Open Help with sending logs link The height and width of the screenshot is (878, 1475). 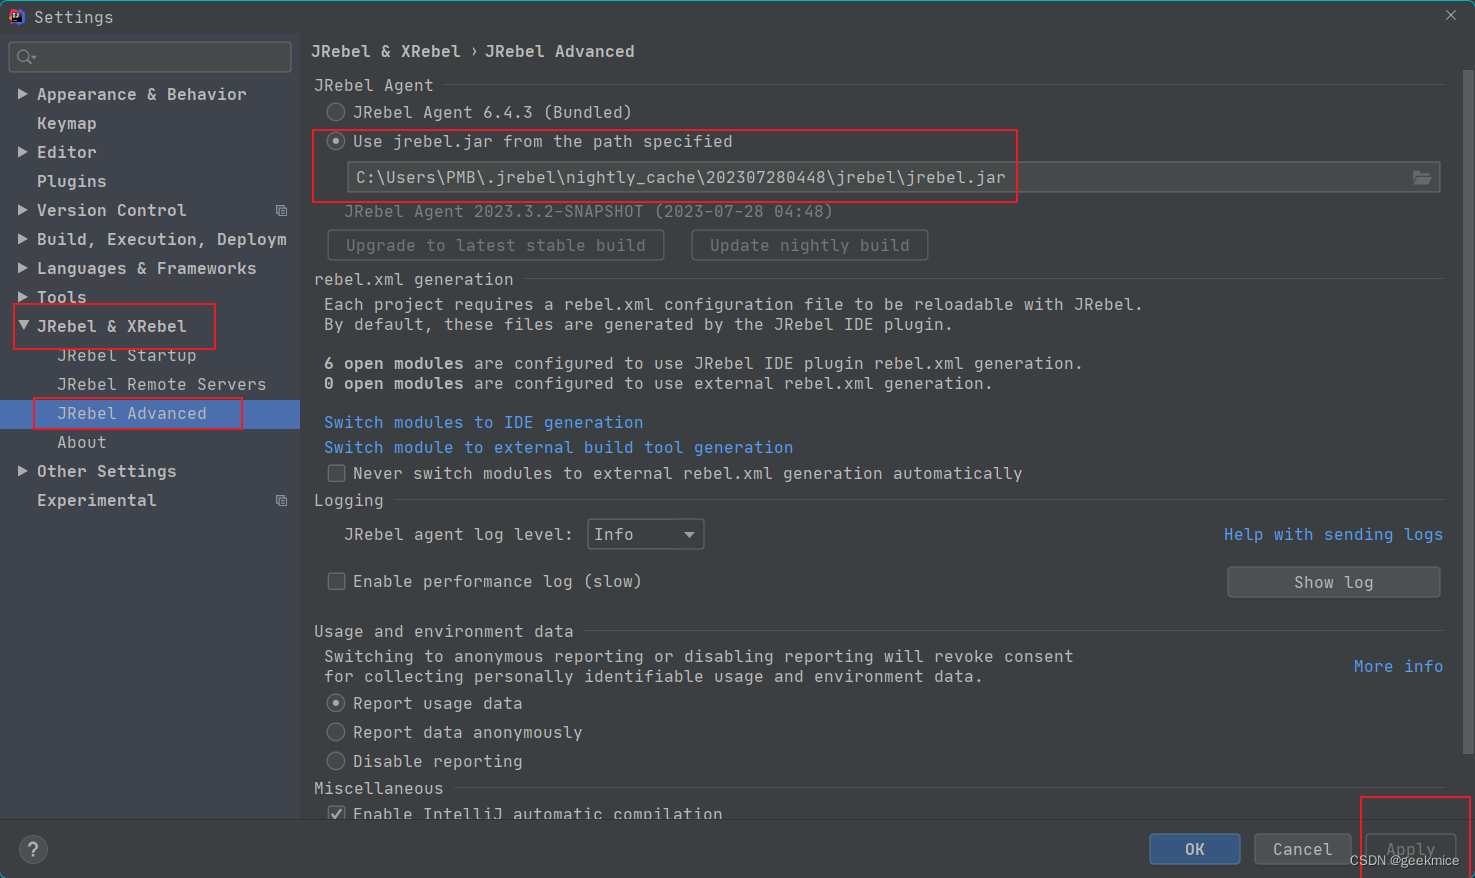coord(1334,534)
